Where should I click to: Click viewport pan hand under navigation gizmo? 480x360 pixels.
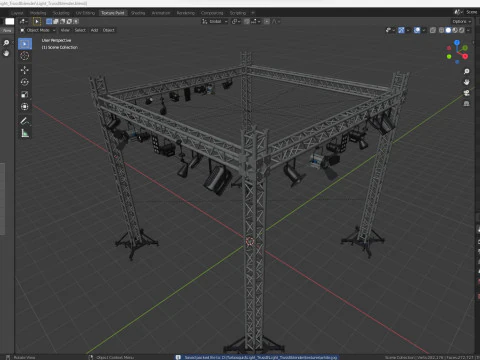467,82
